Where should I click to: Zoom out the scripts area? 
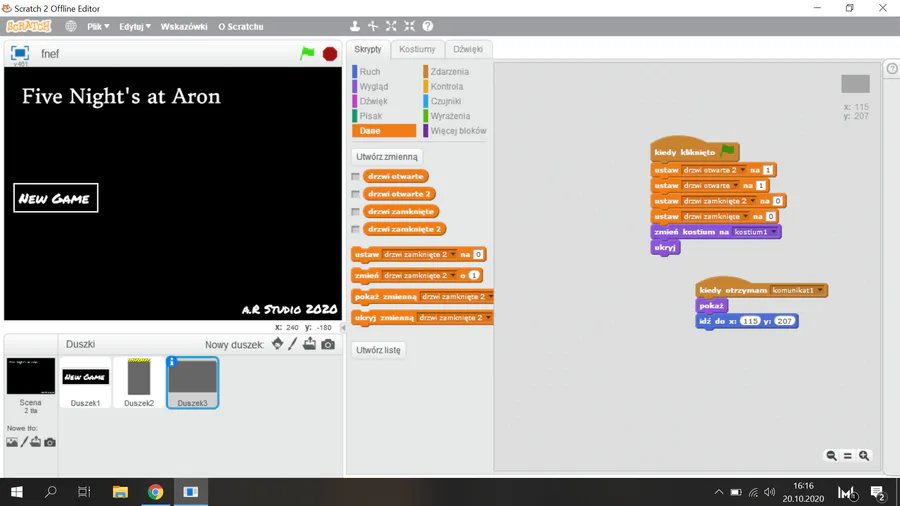(x=831, y=456)
